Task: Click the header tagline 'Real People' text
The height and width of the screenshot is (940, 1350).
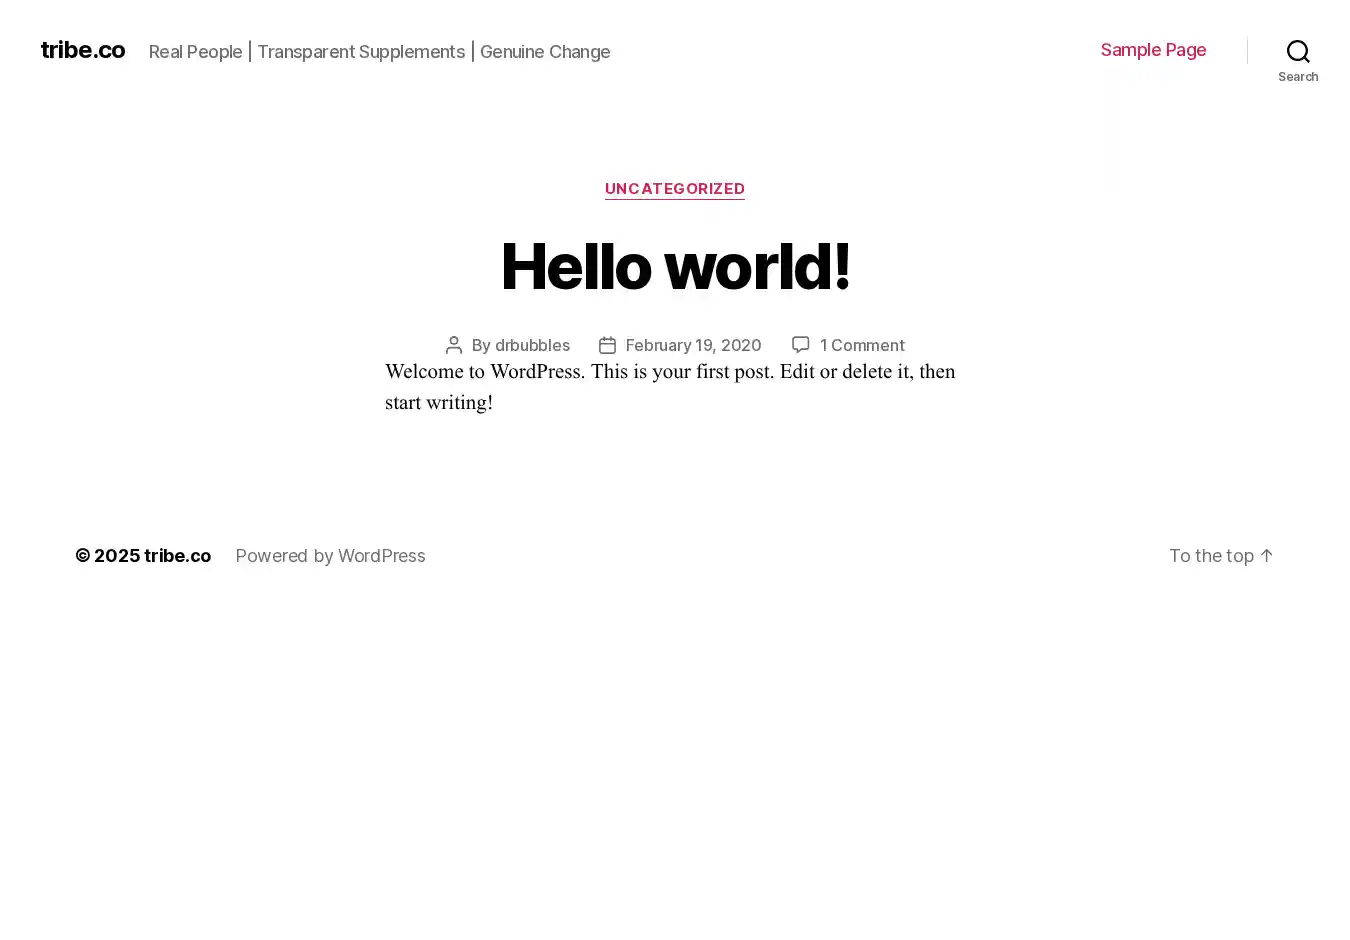Action: coord(196,52)
